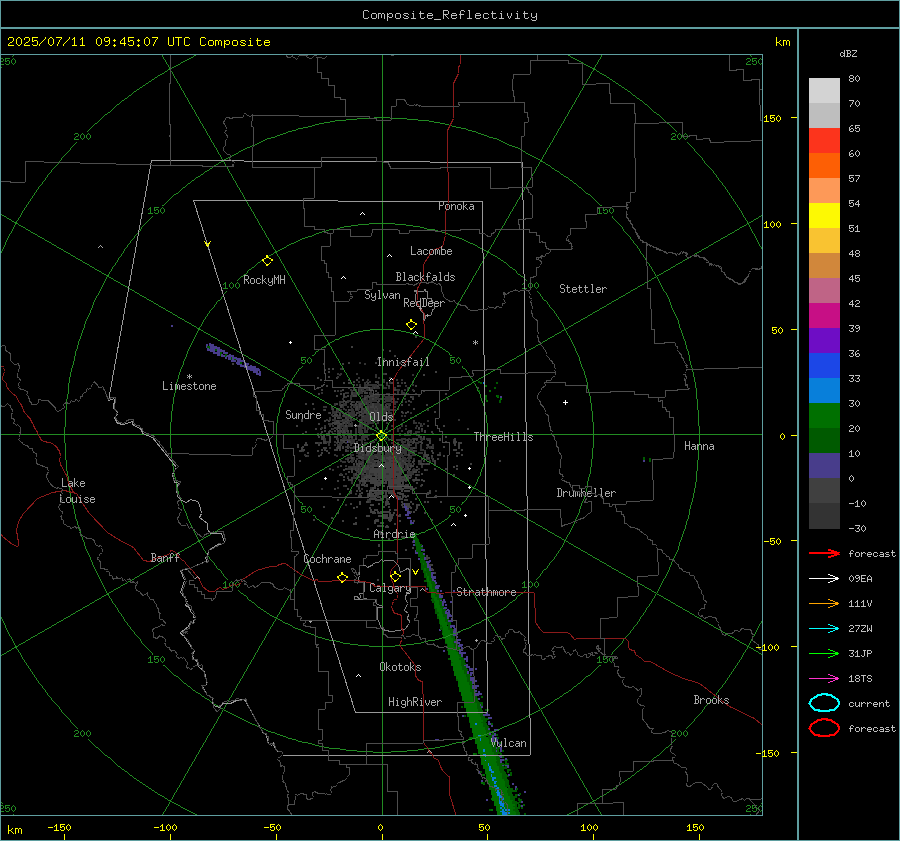The width and height of the screenshot is (900, 841).
Task: Click the red forecast arrow icon
Action: pos(824,553)
